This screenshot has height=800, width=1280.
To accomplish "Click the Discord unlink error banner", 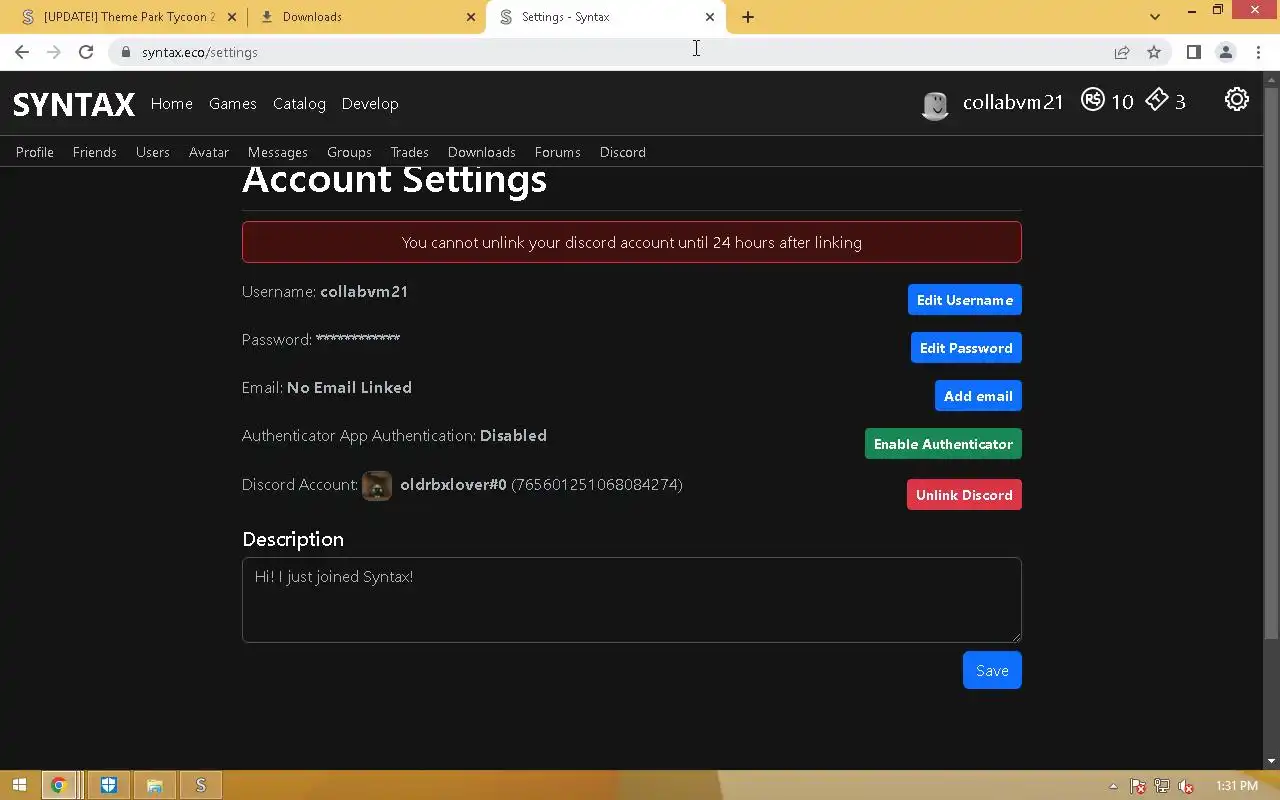I will click(x=632, y=242).
